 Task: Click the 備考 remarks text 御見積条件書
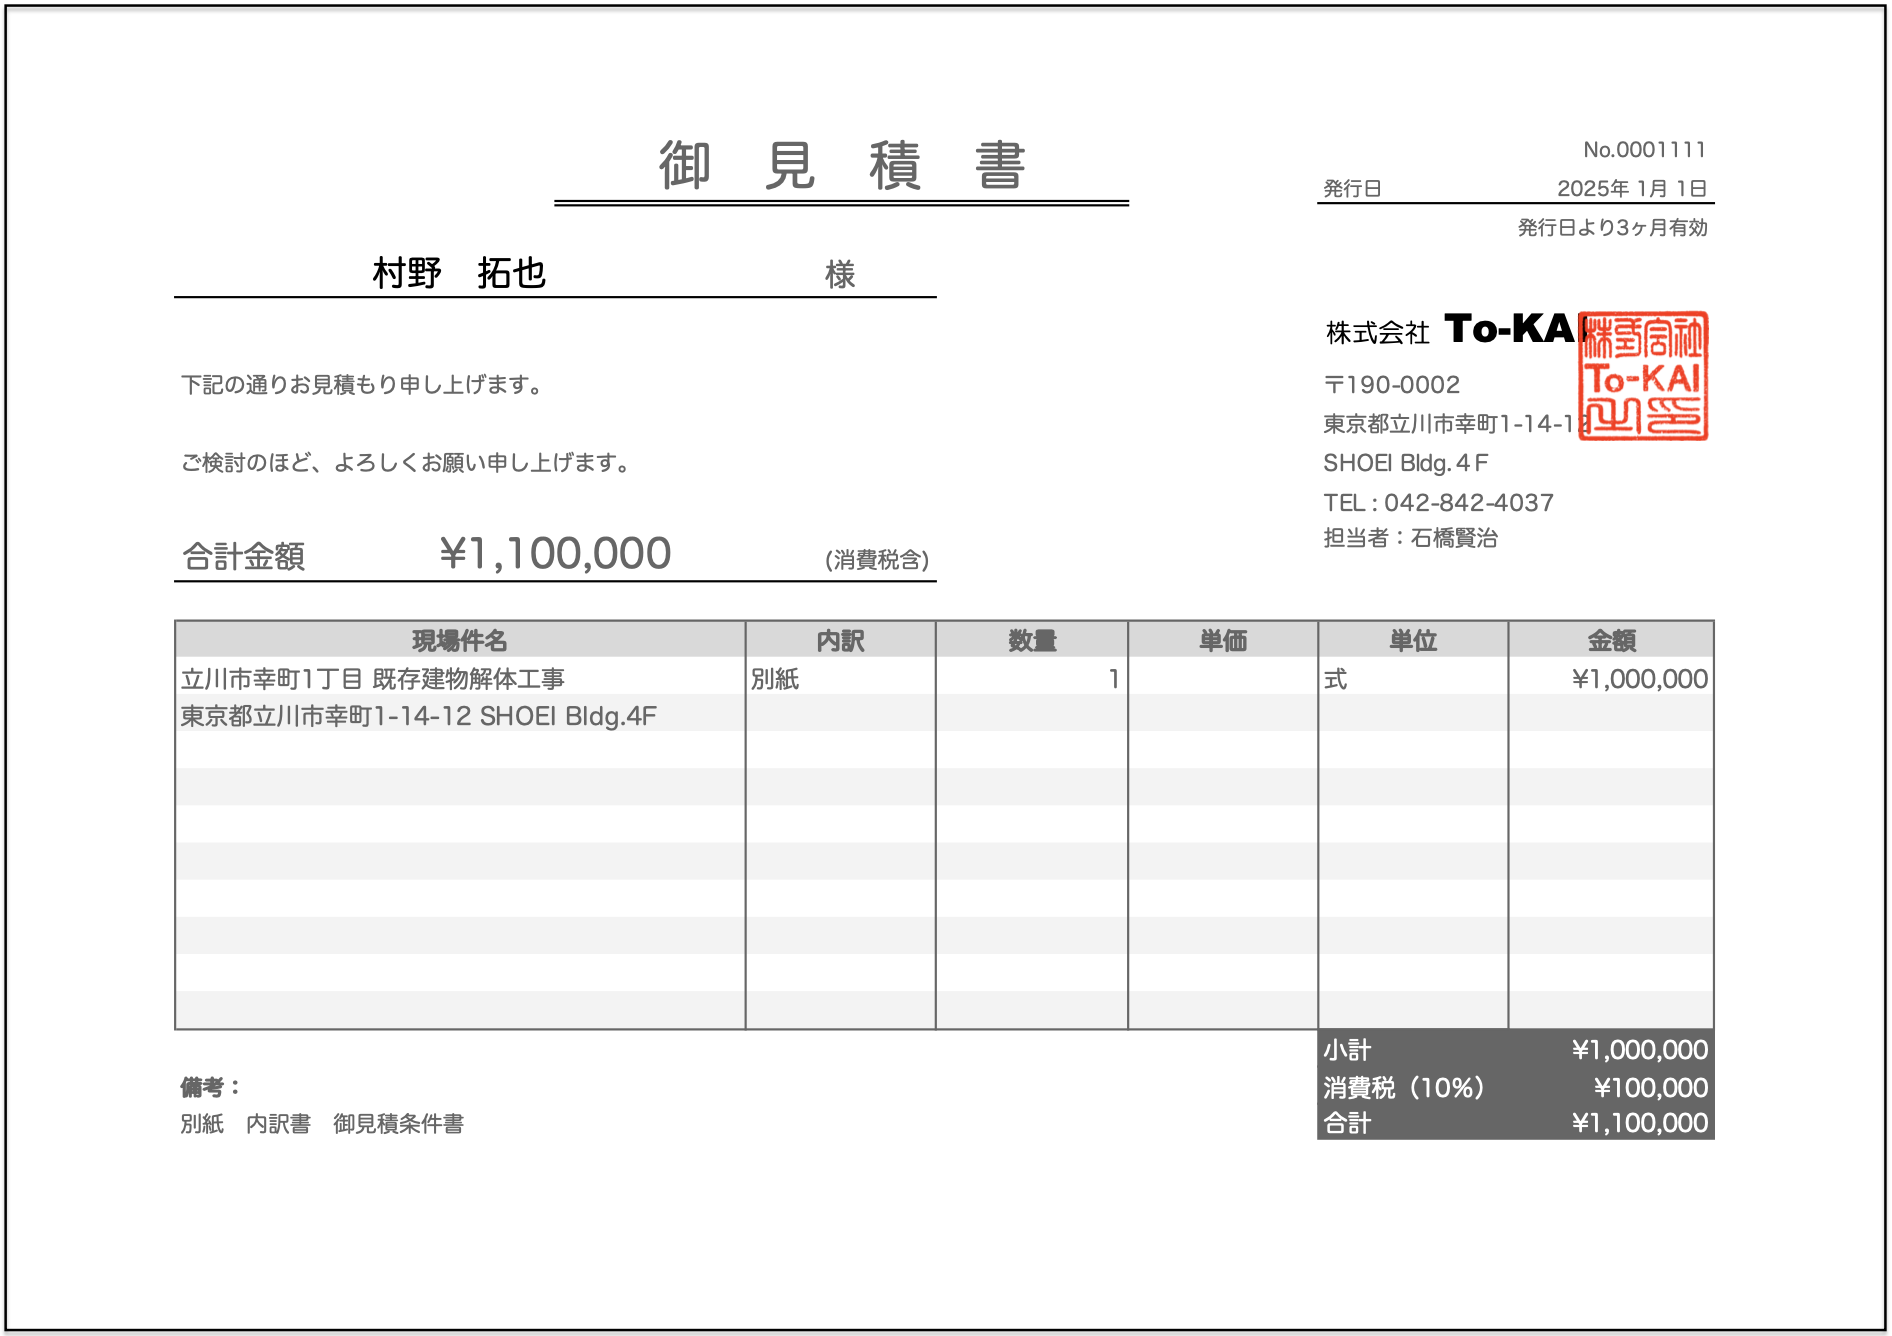pyautogui.click(x=398, y=1124)
